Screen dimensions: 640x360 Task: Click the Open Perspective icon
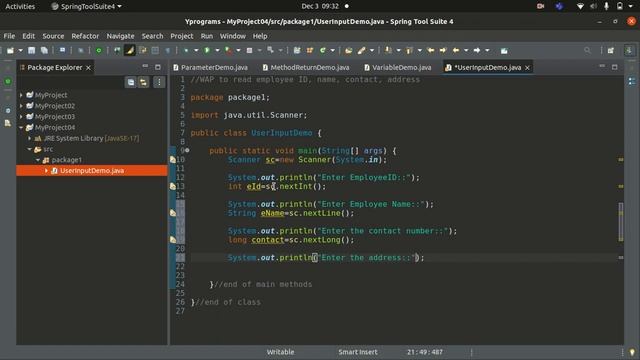(611, 51)
